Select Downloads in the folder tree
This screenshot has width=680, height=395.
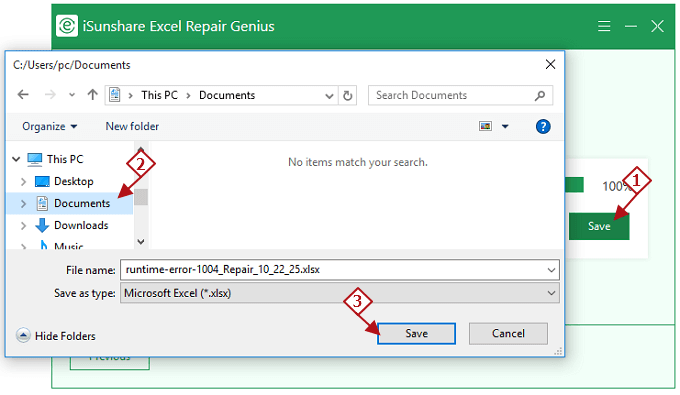pyautogui.click(x=81, y=225)
